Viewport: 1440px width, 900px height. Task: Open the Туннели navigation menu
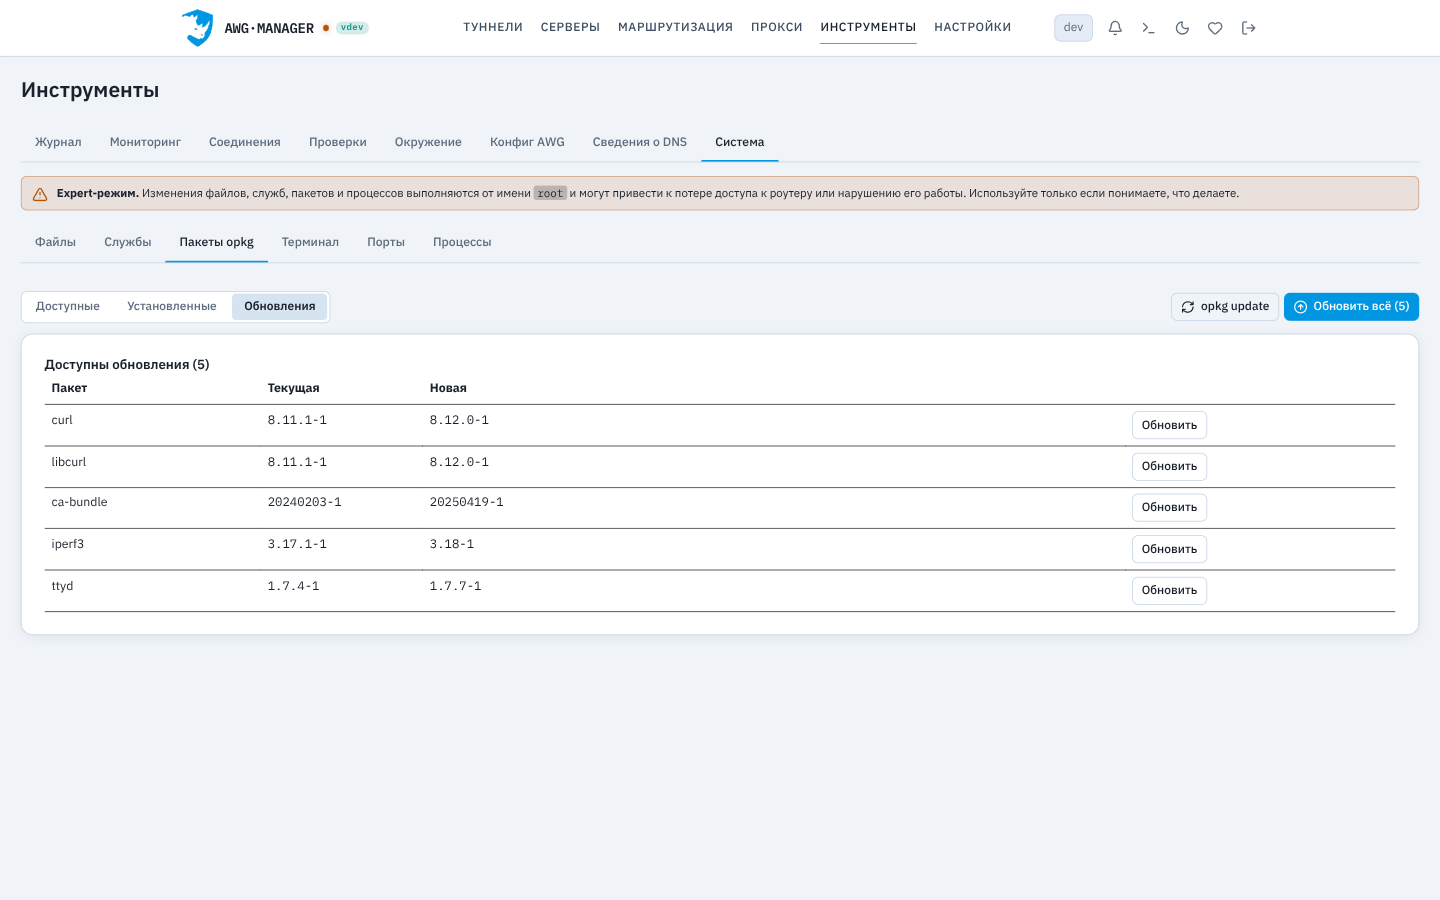(x=493, y=27)
